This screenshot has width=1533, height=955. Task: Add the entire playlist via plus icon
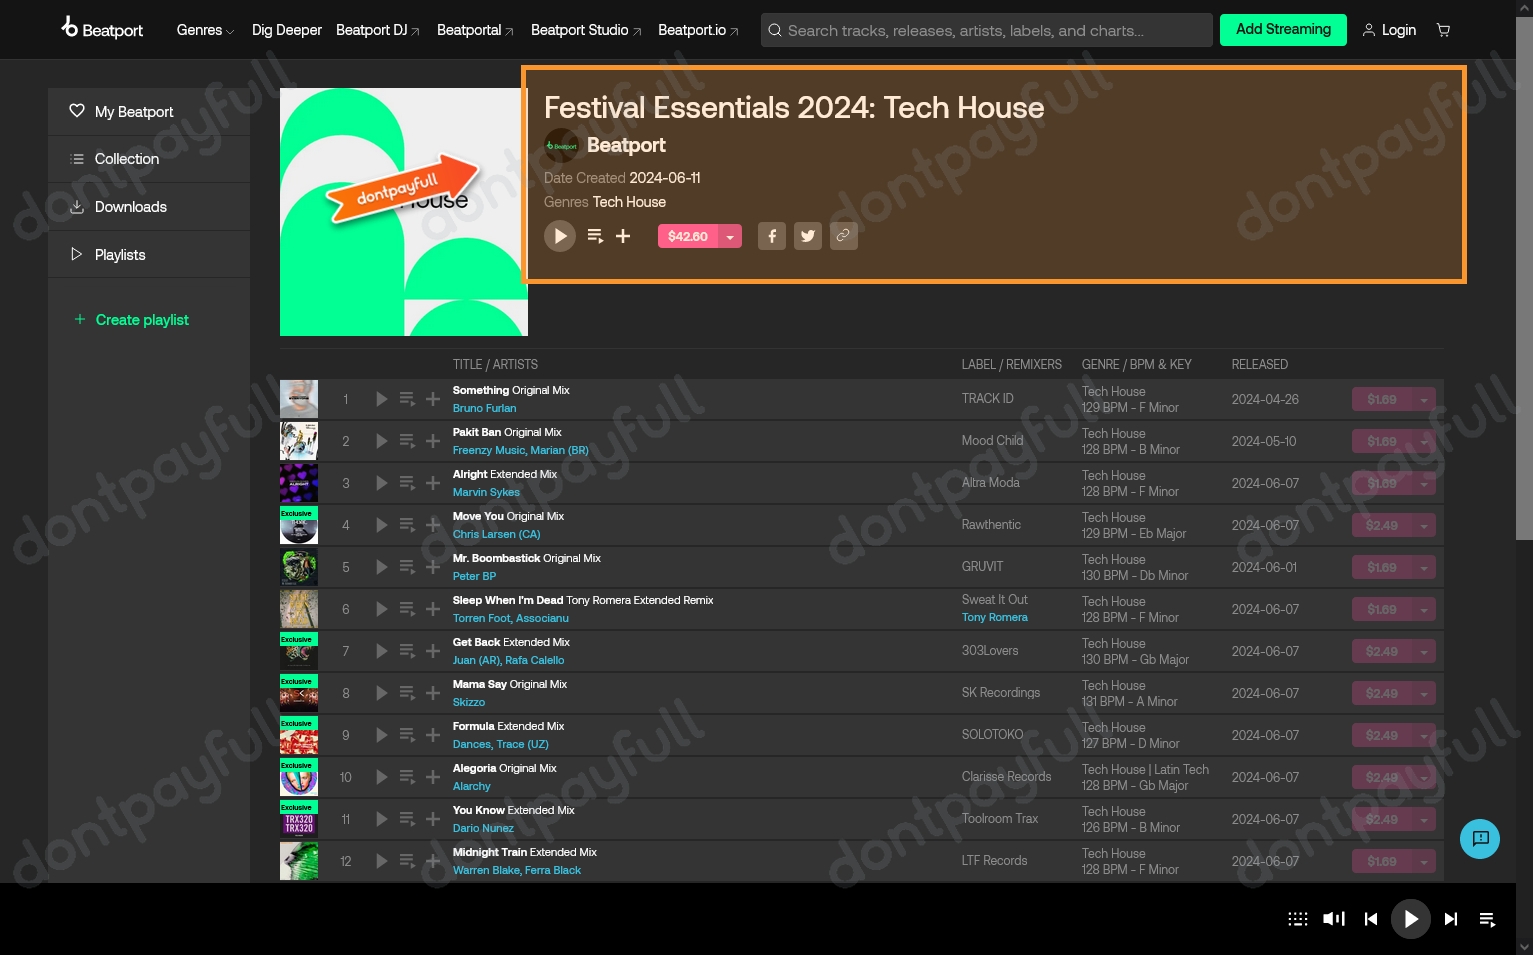point(623,236)
